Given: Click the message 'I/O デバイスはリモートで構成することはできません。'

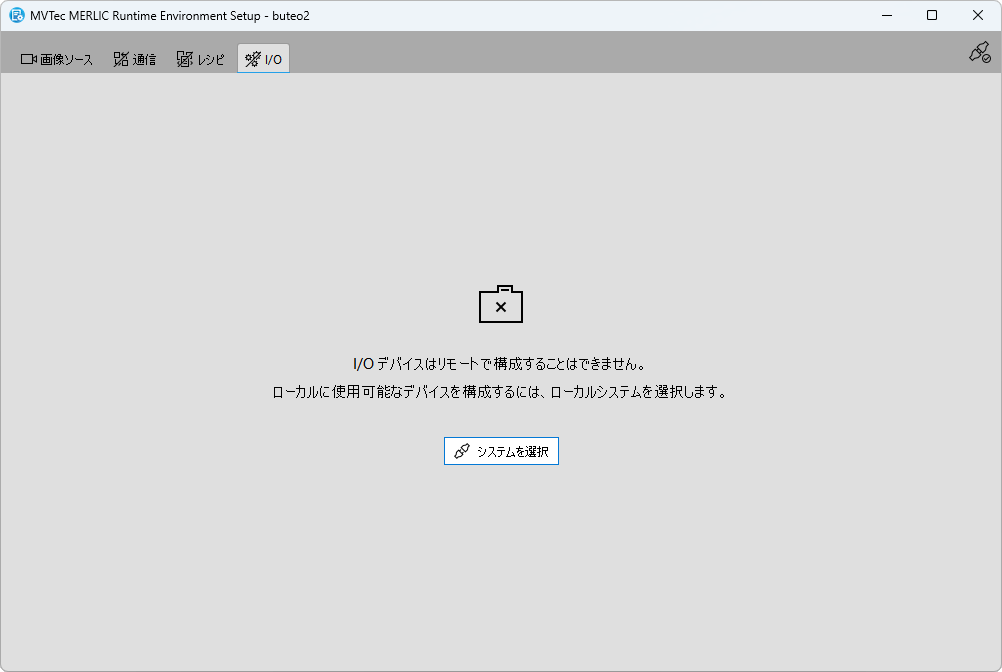Looking at the screenshot, I should tap(500, 363).
